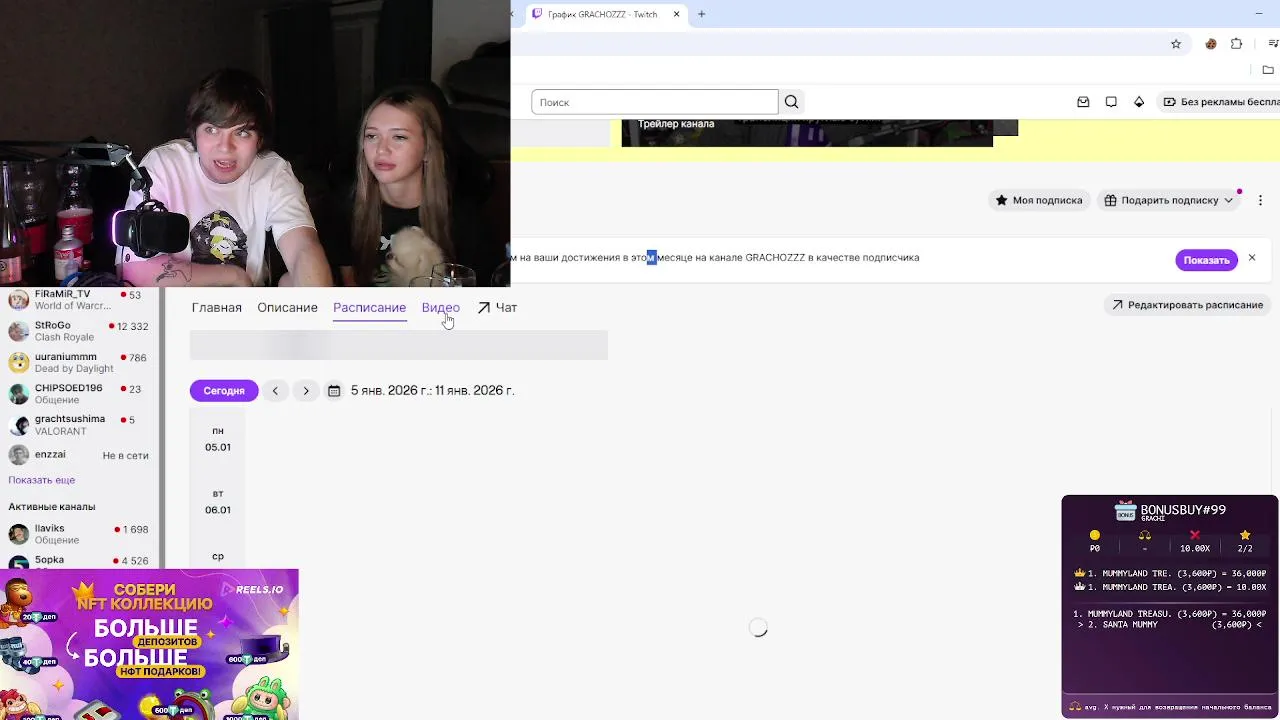Click the Без рекламы бесплатно button
The height and width of the screenshot is (720, 1280).
1220,102
